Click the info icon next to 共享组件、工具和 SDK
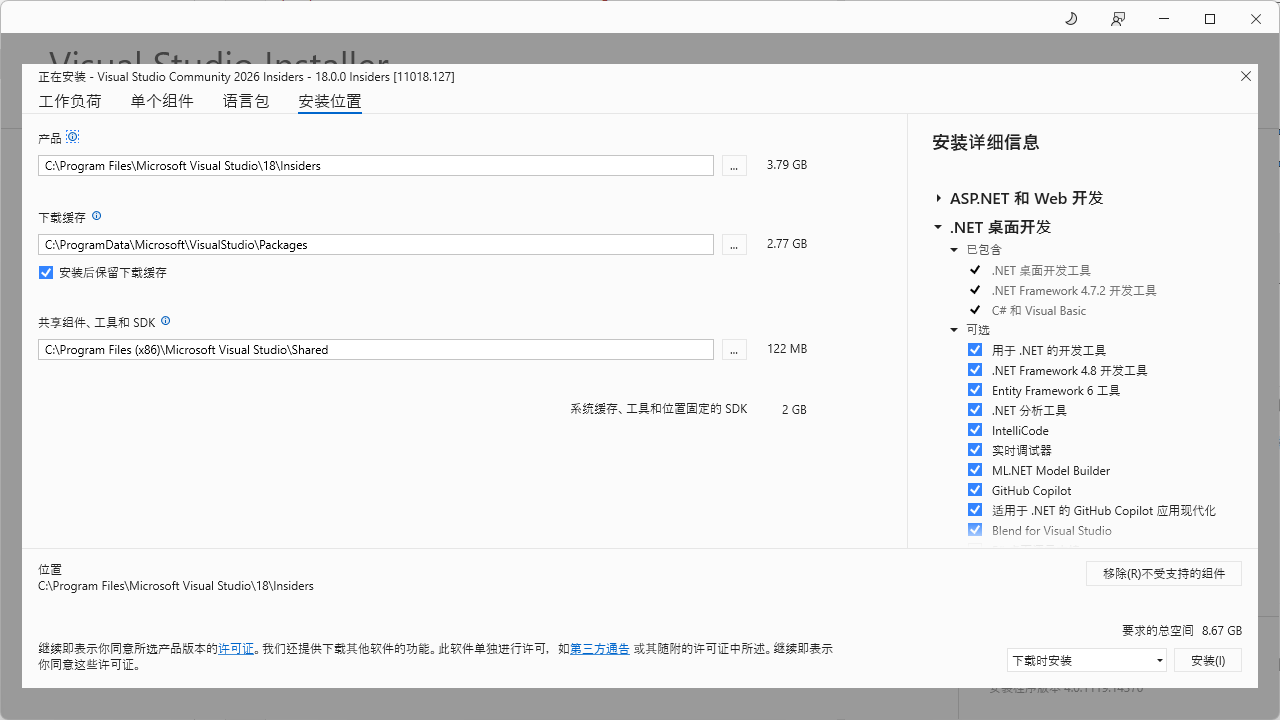The image size is (1280, 720). [x=166, y=321]
